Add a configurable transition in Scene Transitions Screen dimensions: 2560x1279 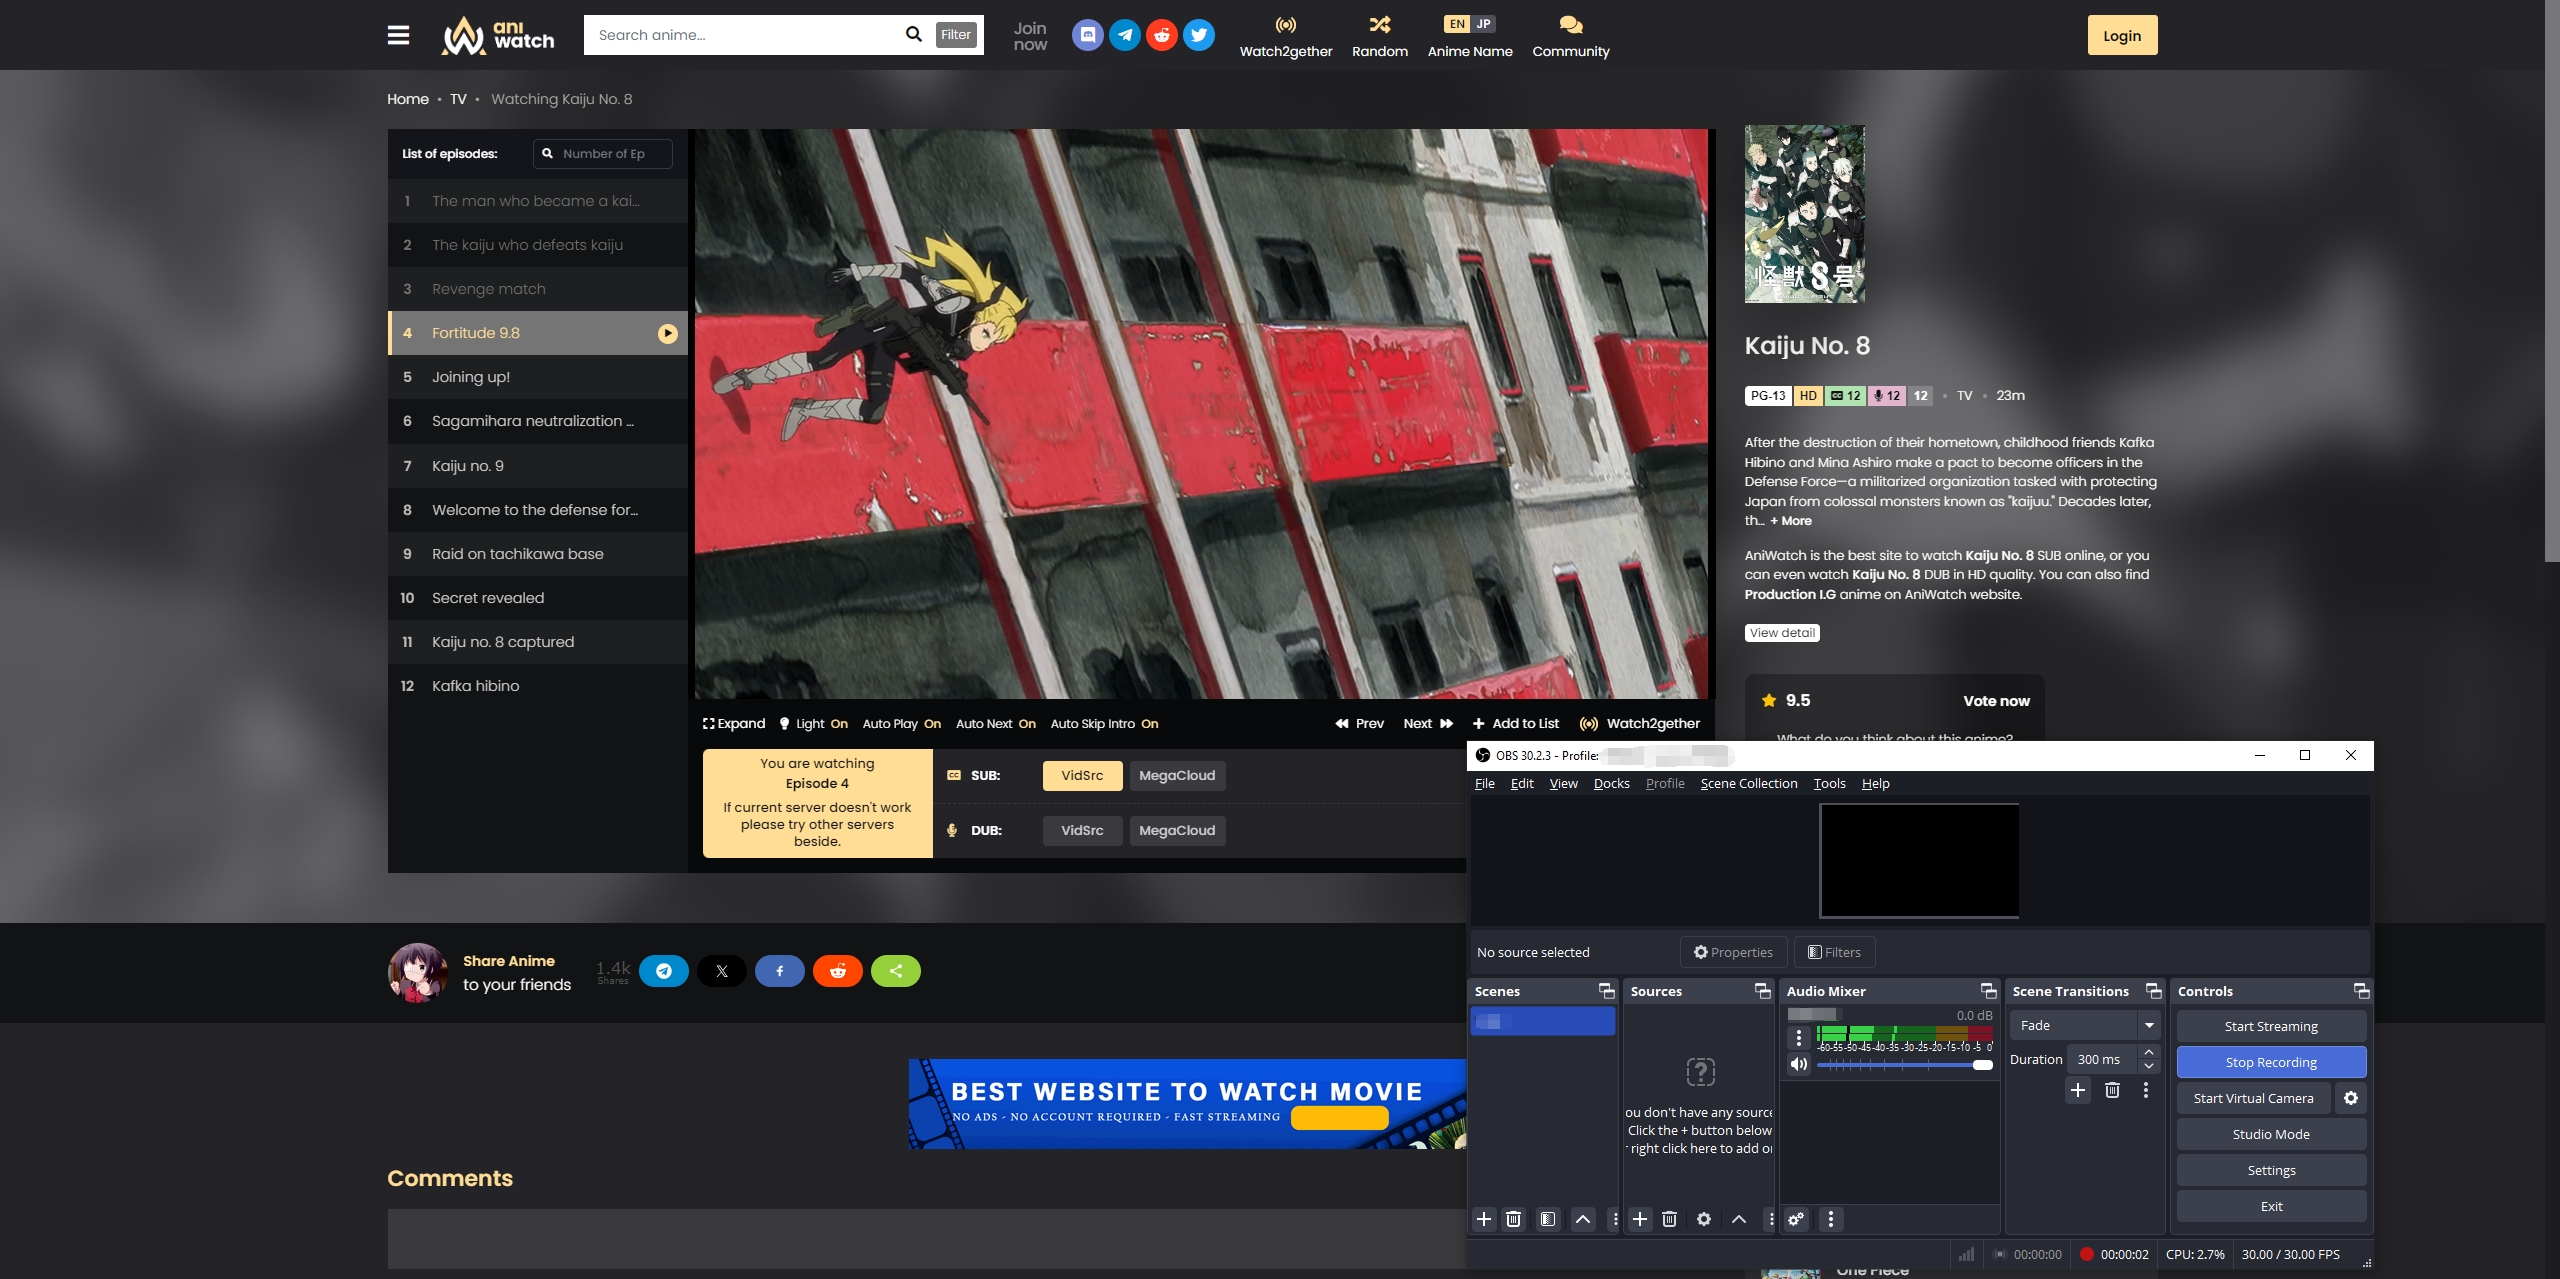pos(2078,1090)
